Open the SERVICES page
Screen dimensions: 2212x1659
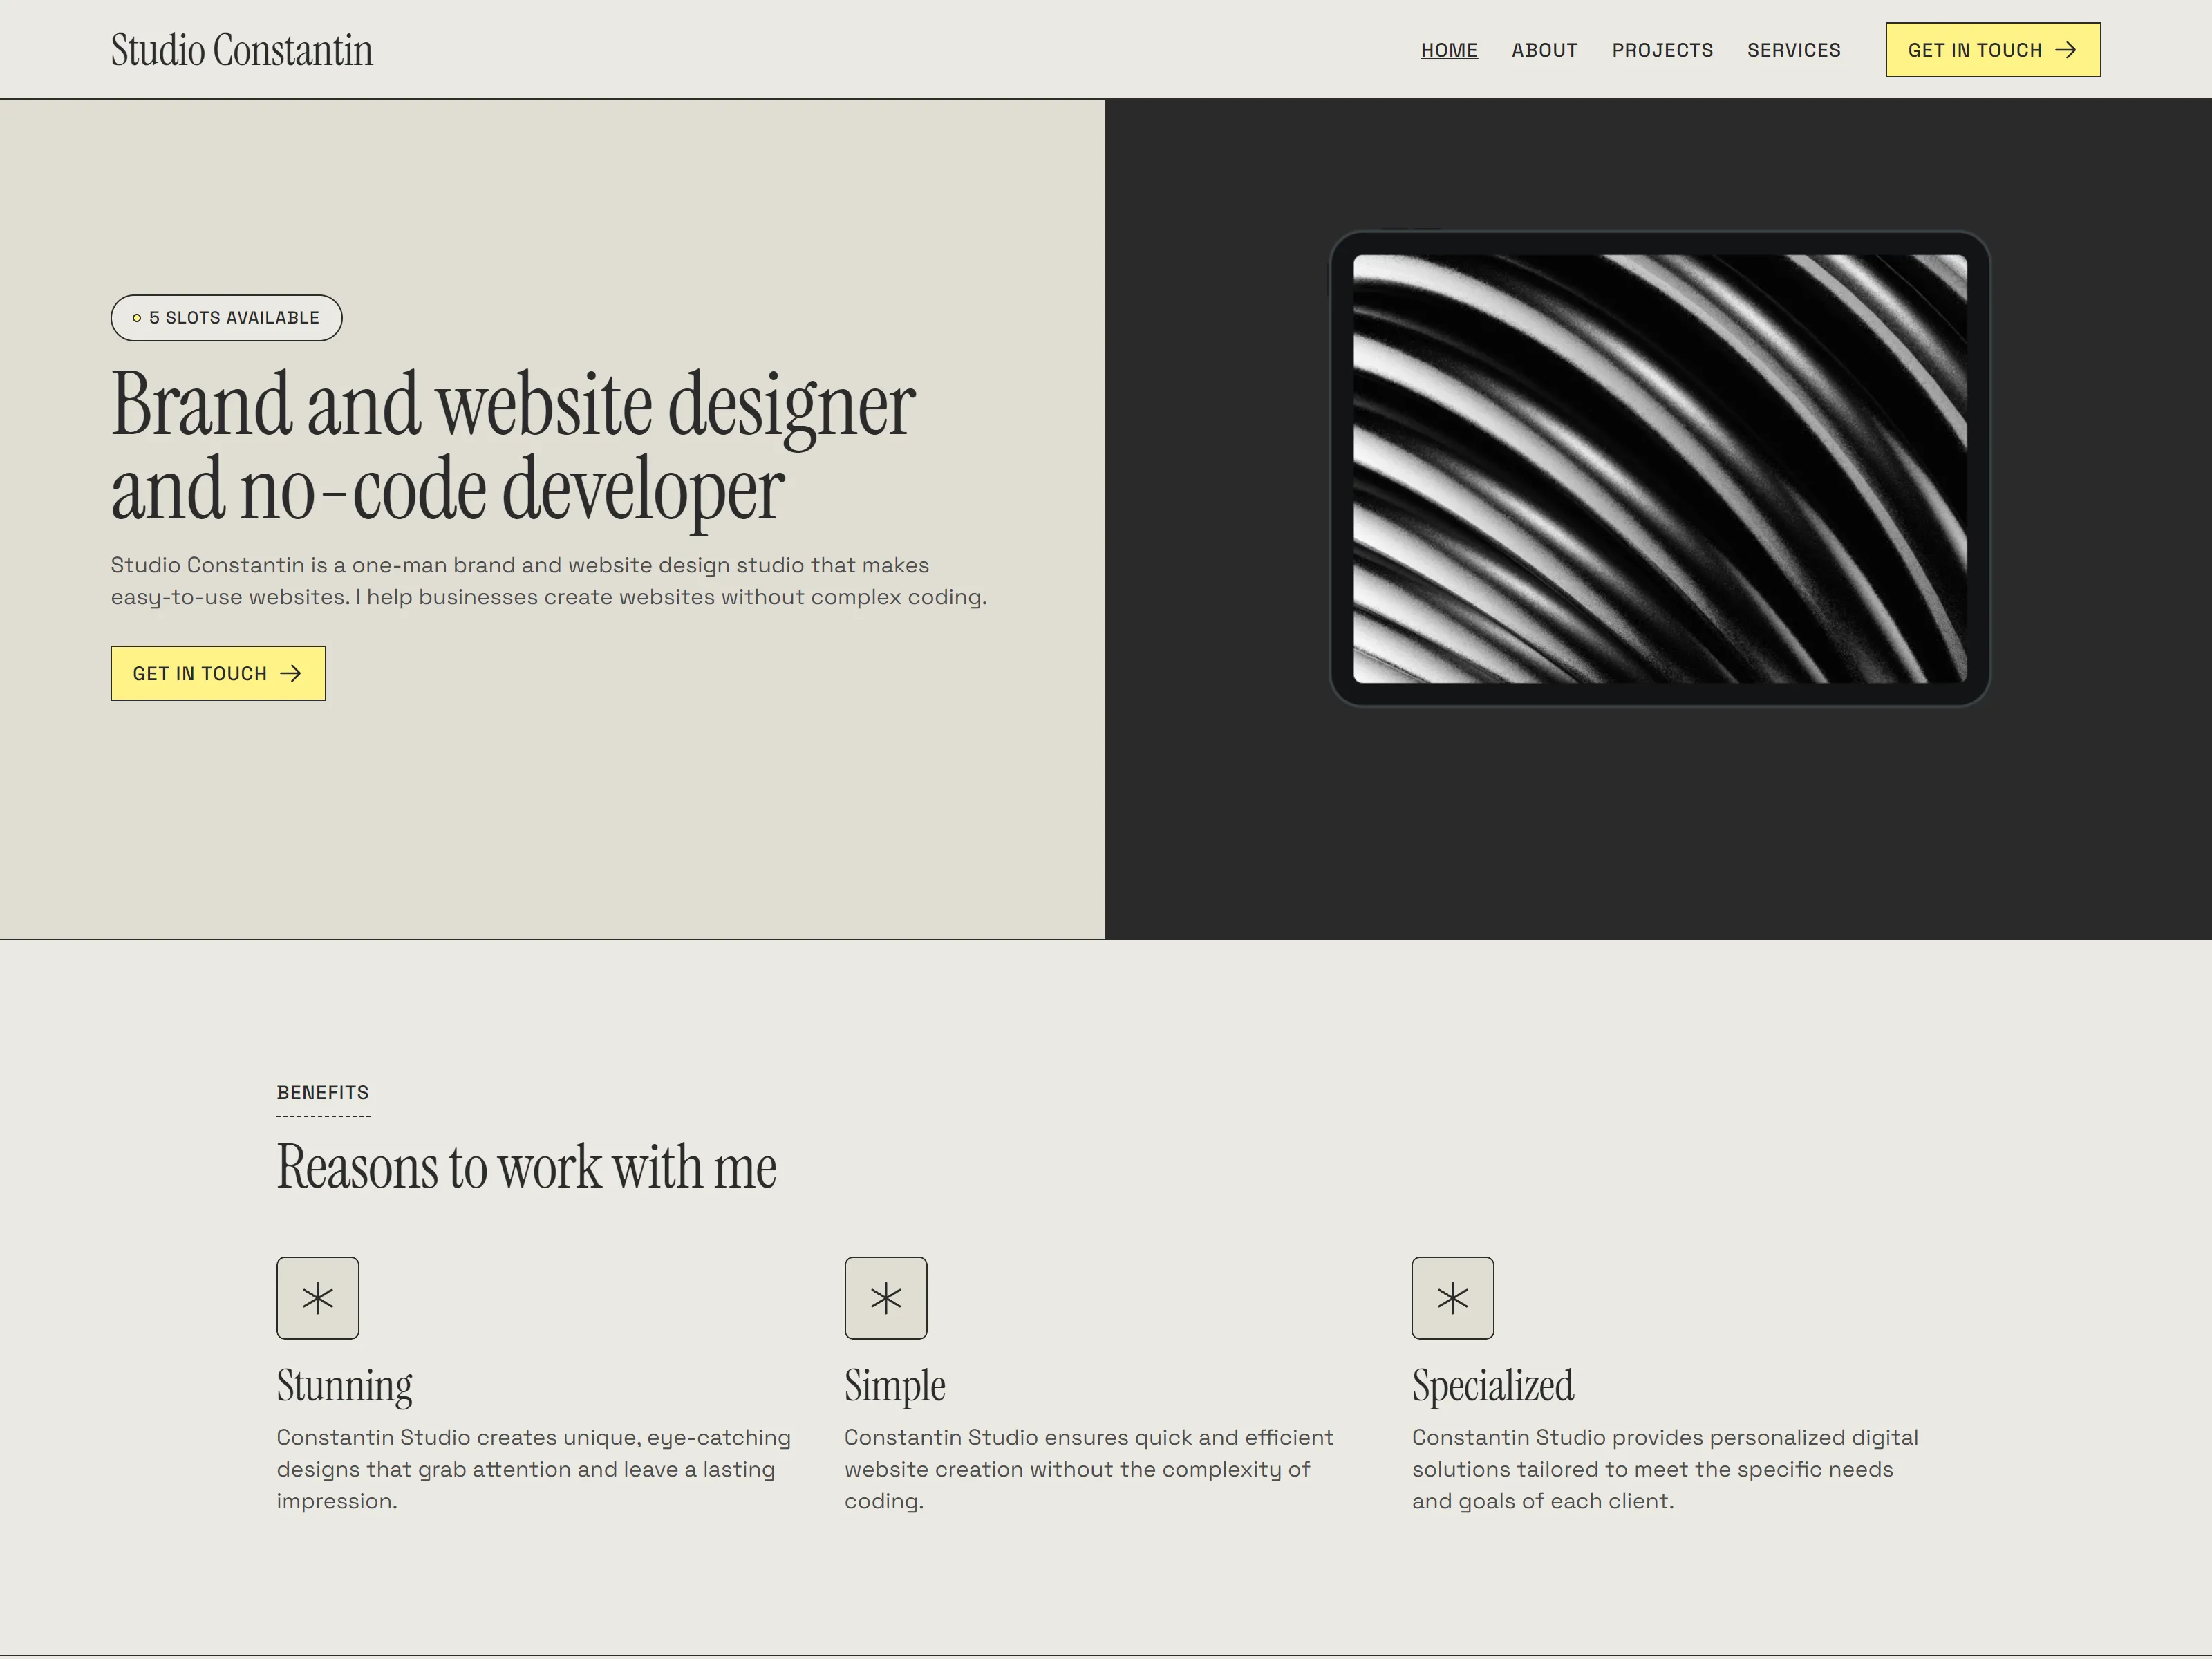1793,50
